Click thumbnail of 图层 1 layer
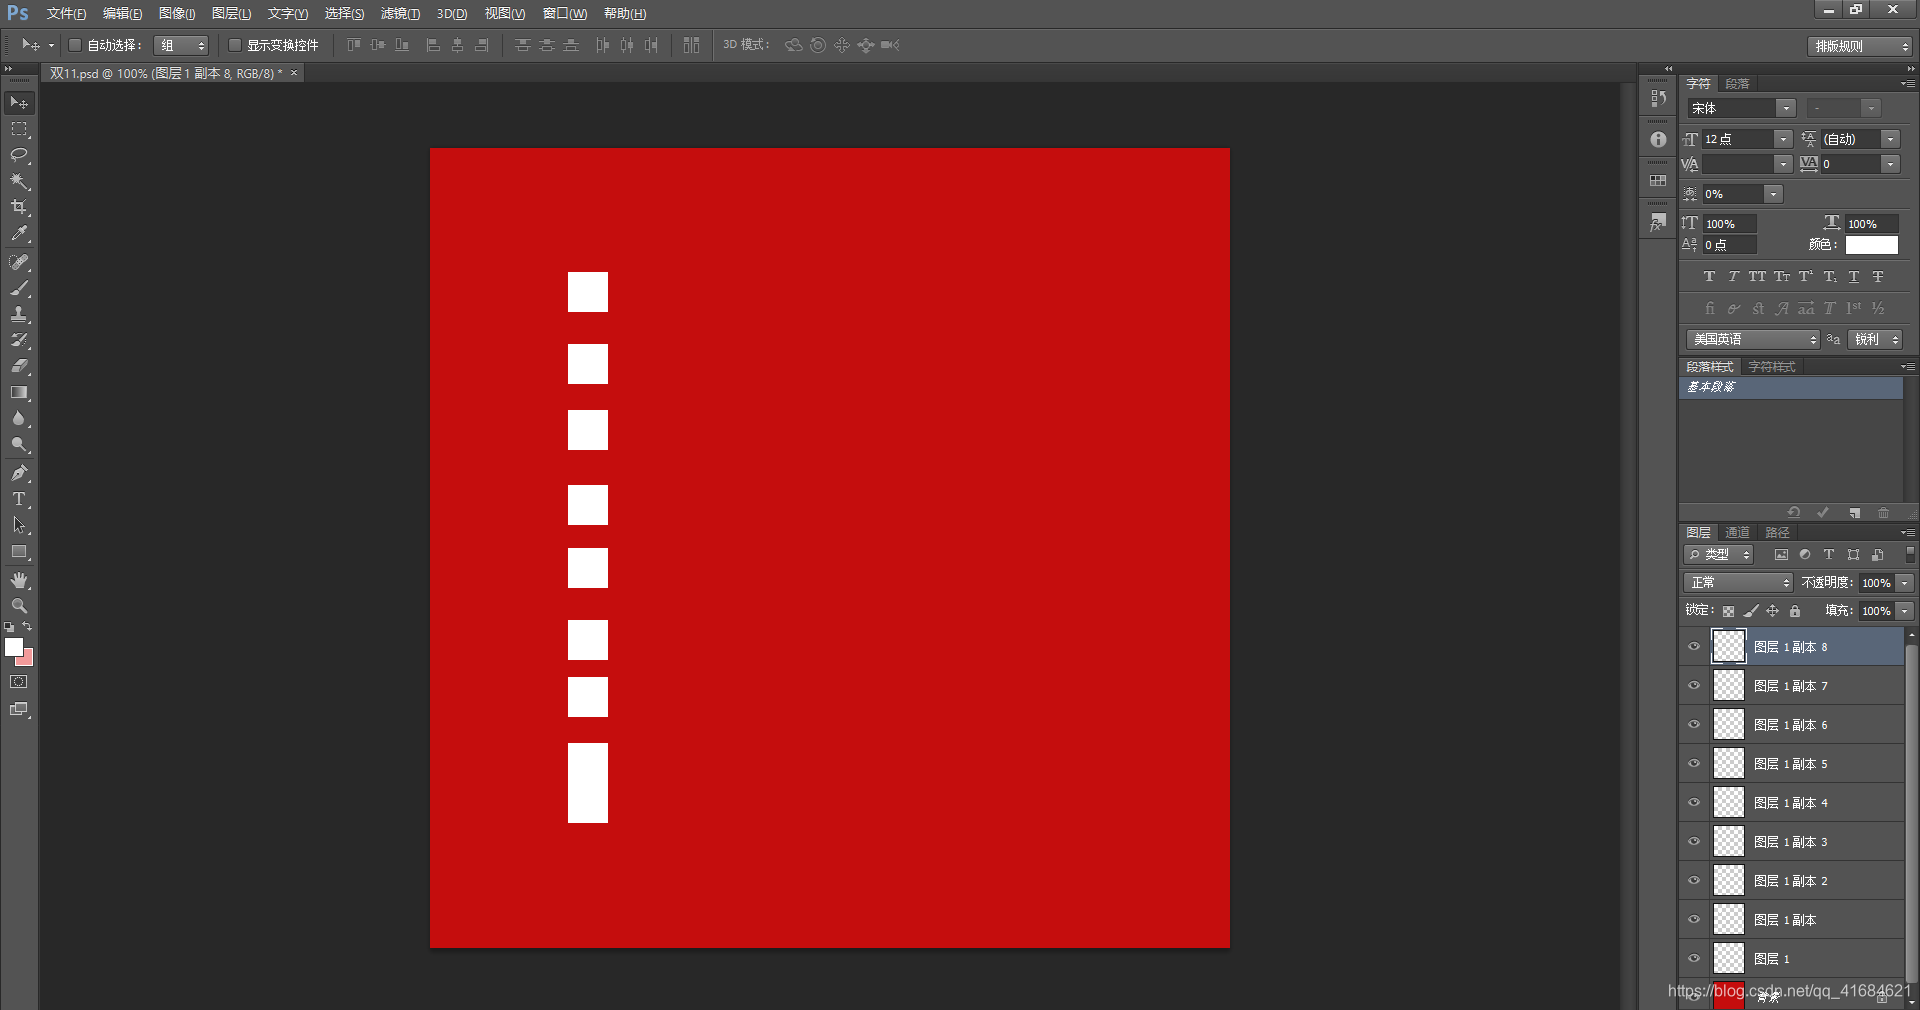The width and height of the screenshot is (1920, 1010). tap(1729, 959)
